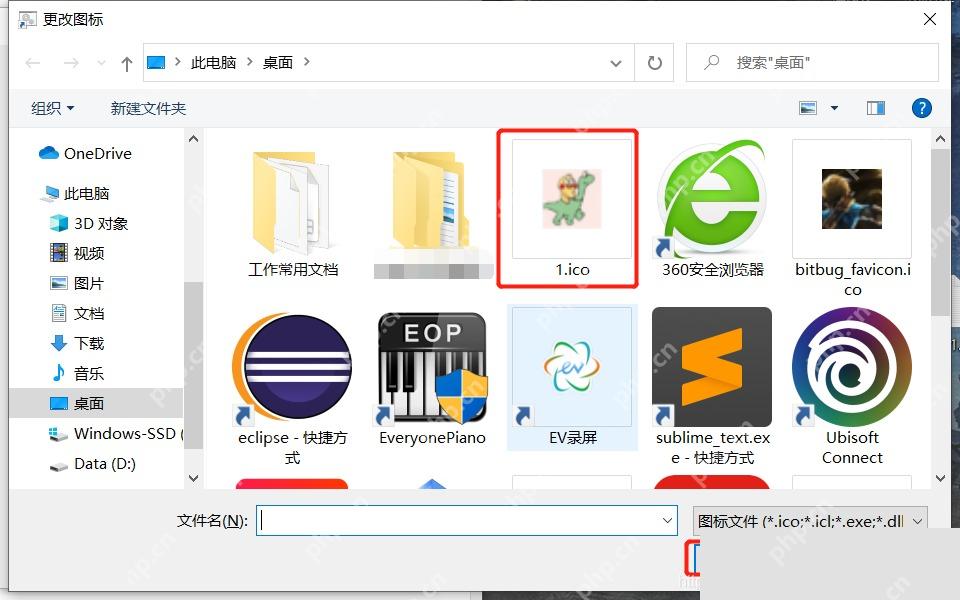Screen dimensions: 960x600
Task: Click the file list vertical scrollbar thumb
Action: (x=940, y=233)
